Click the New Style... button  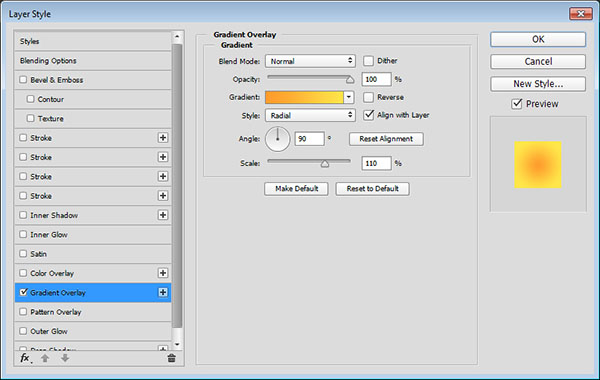pyautogui.click(x=538, y=84)
